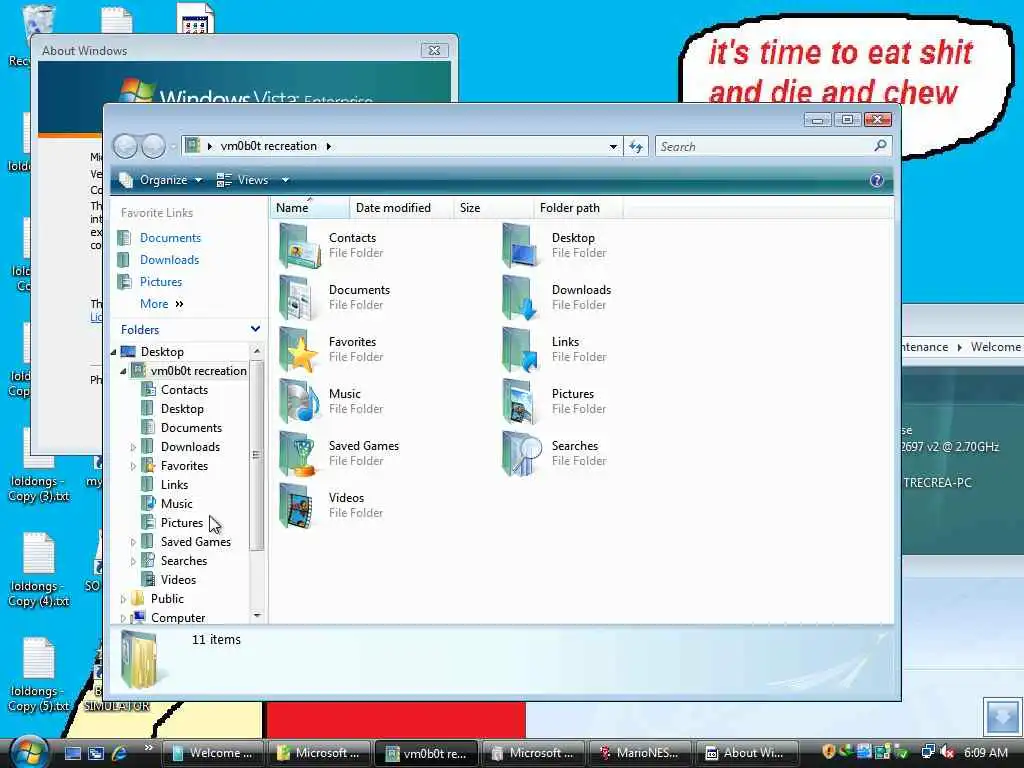Viewport: 1024px width, 768px height.
Task: Sort by Name column header
Action: click(x=310, y=208)
